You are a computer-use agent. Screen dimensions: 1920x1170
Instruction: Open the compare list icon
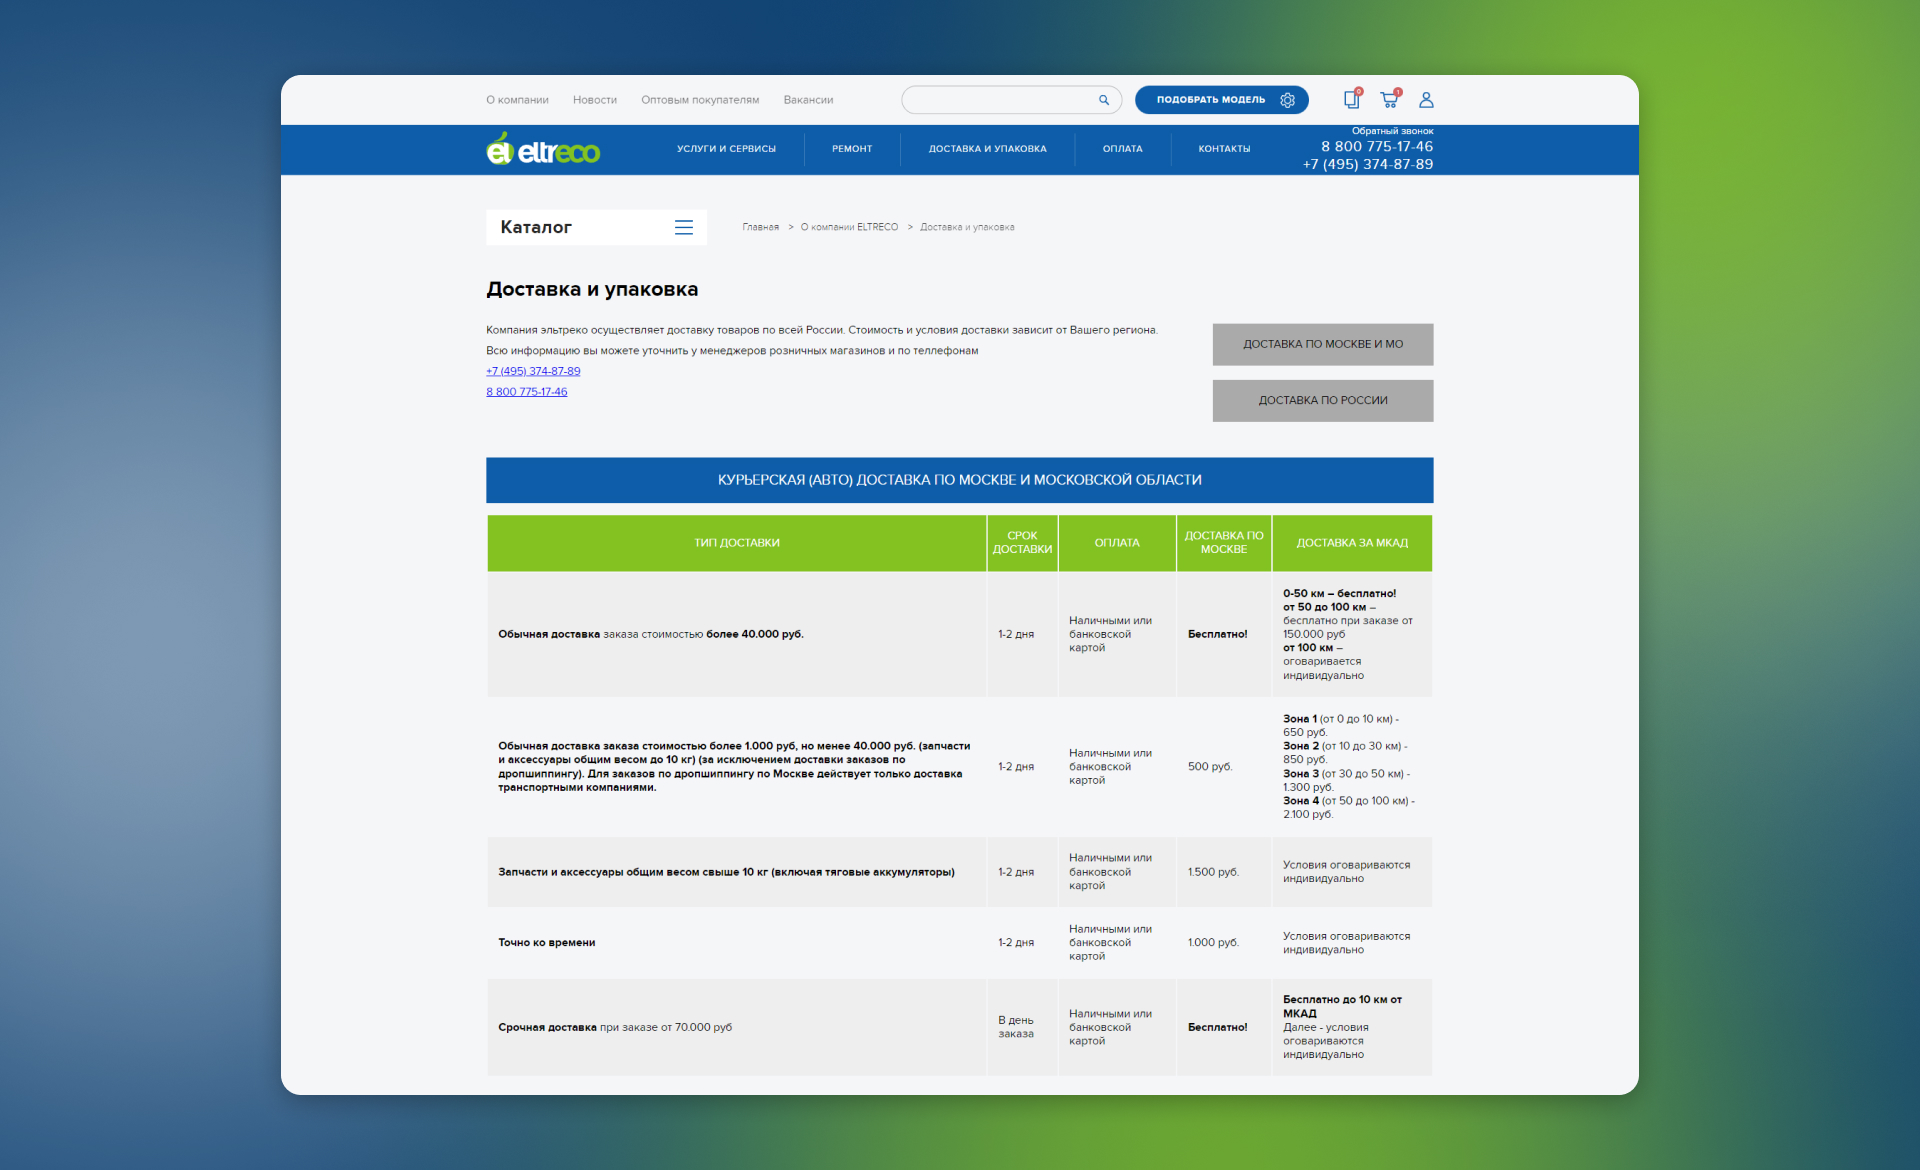tap(1351, 99)
